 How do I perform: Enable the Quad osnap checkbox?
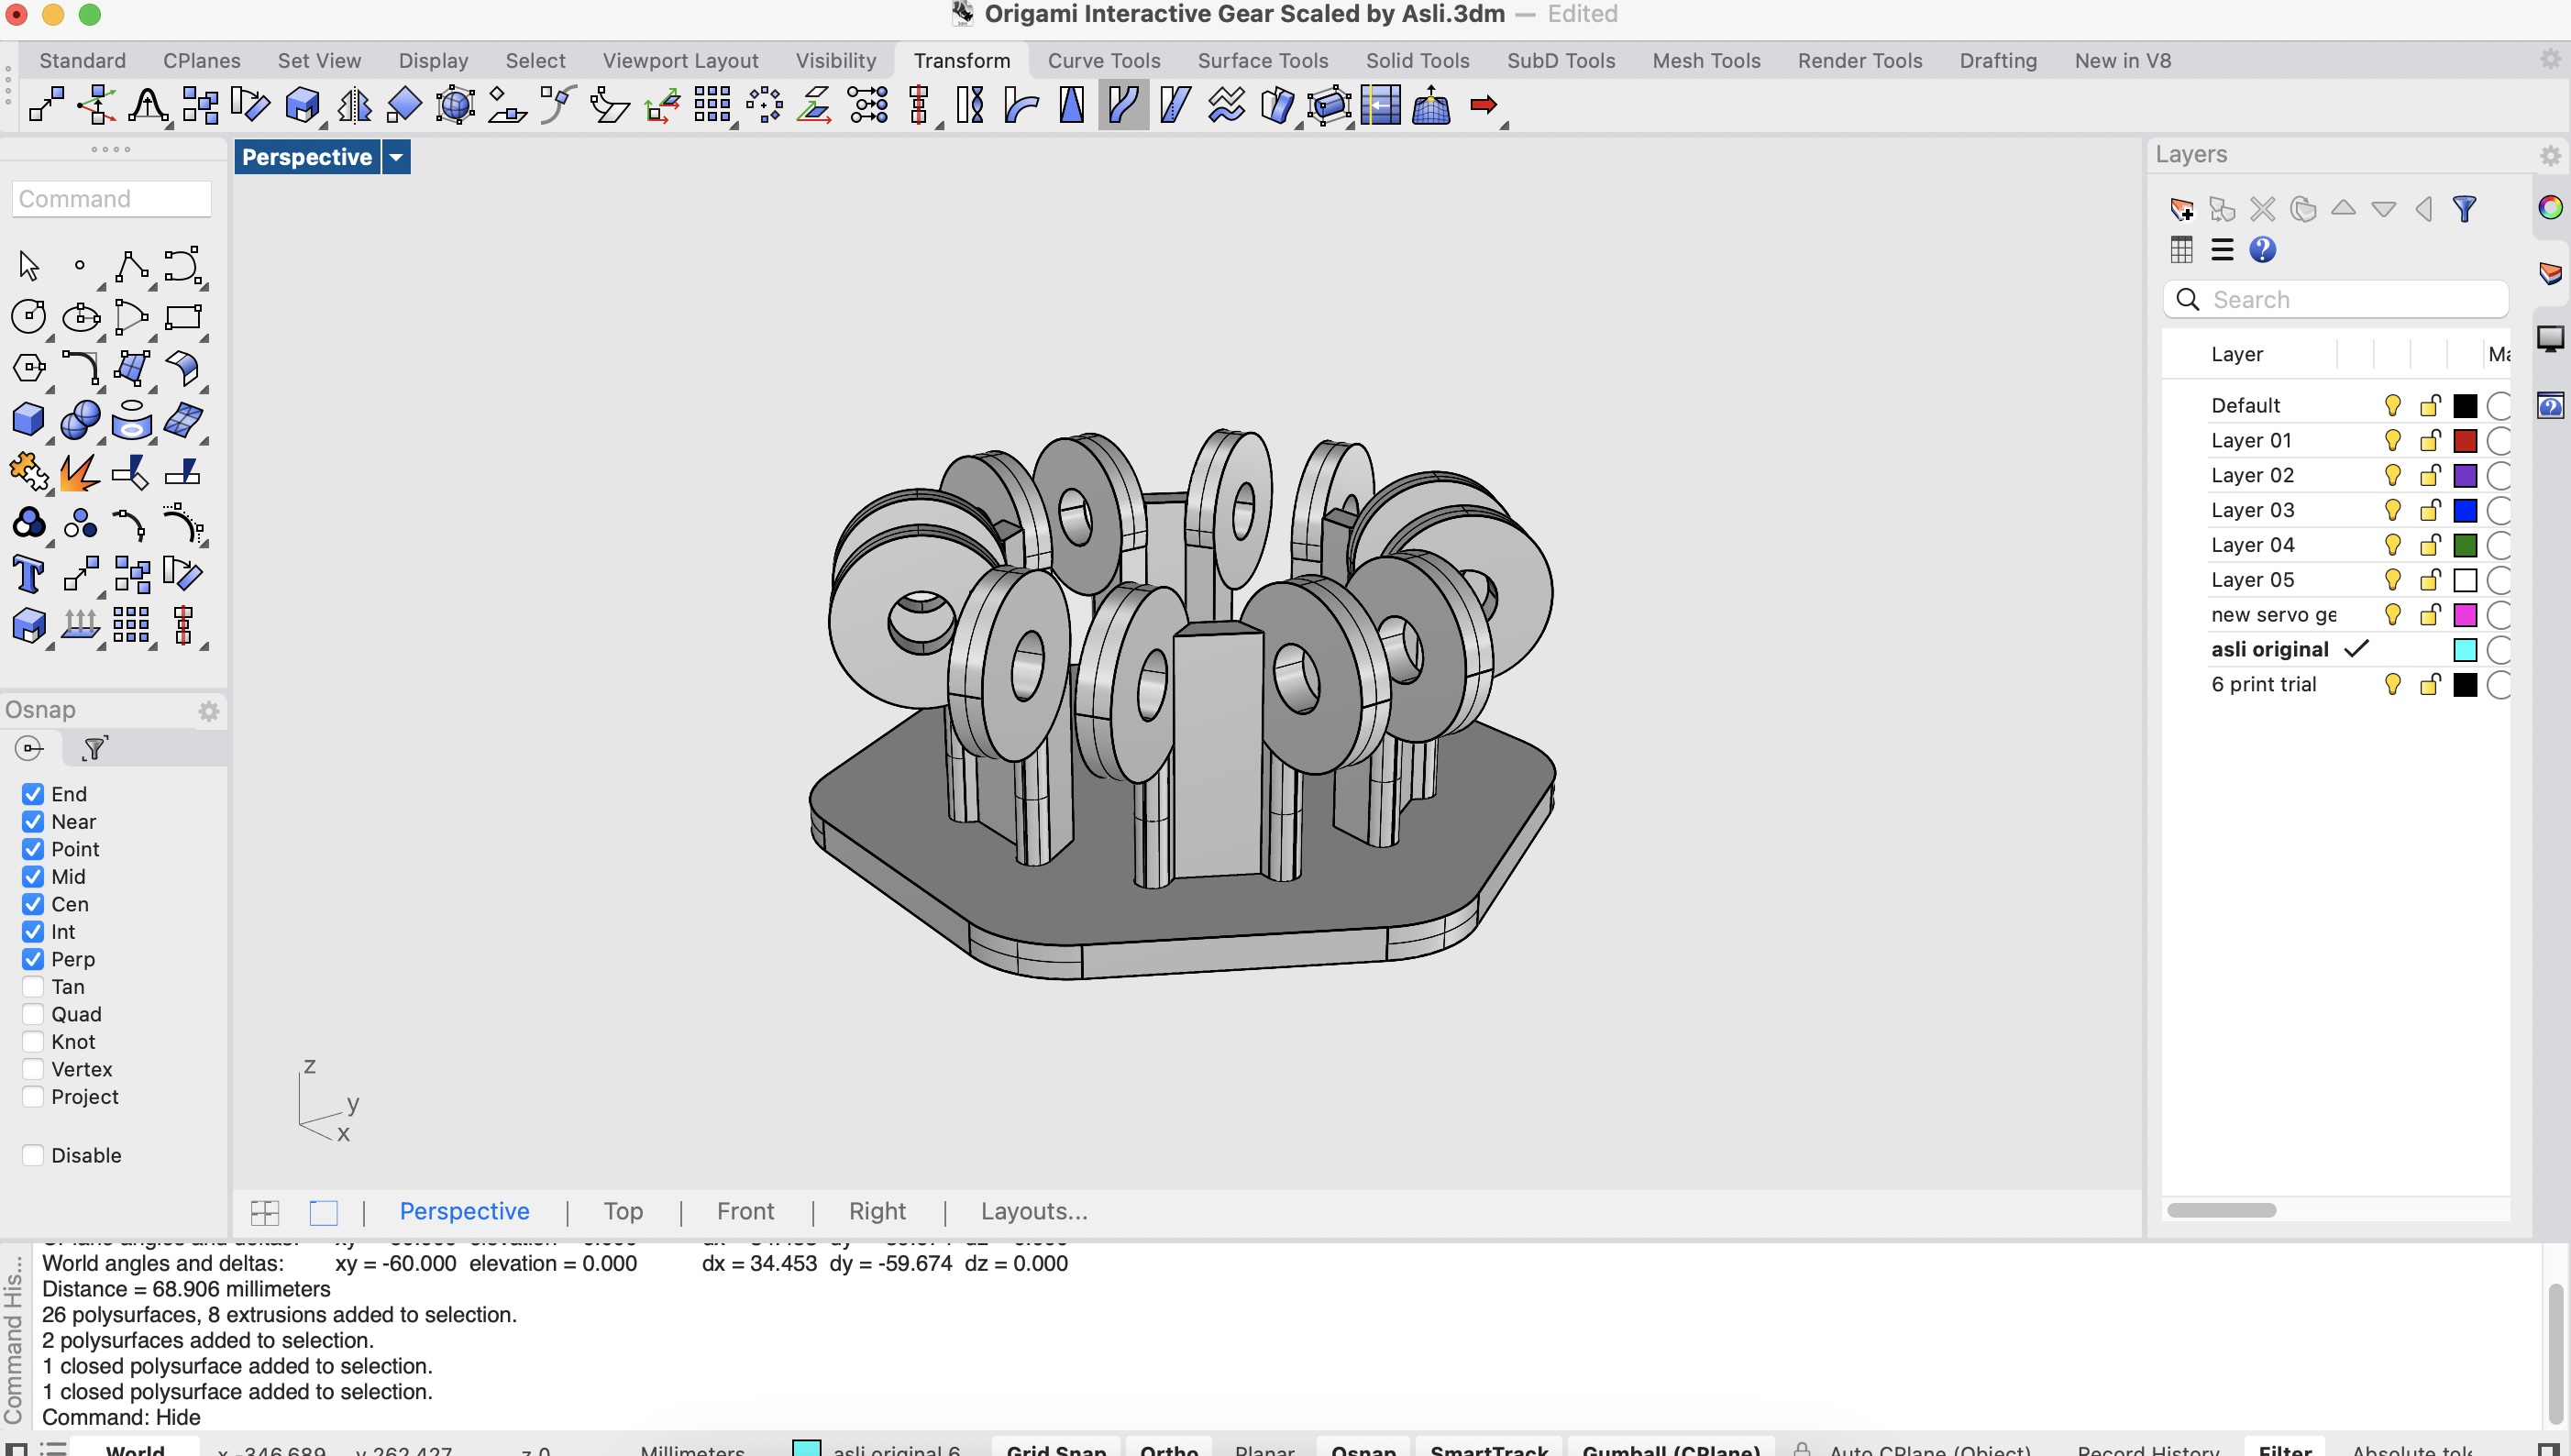point(33,1014)
